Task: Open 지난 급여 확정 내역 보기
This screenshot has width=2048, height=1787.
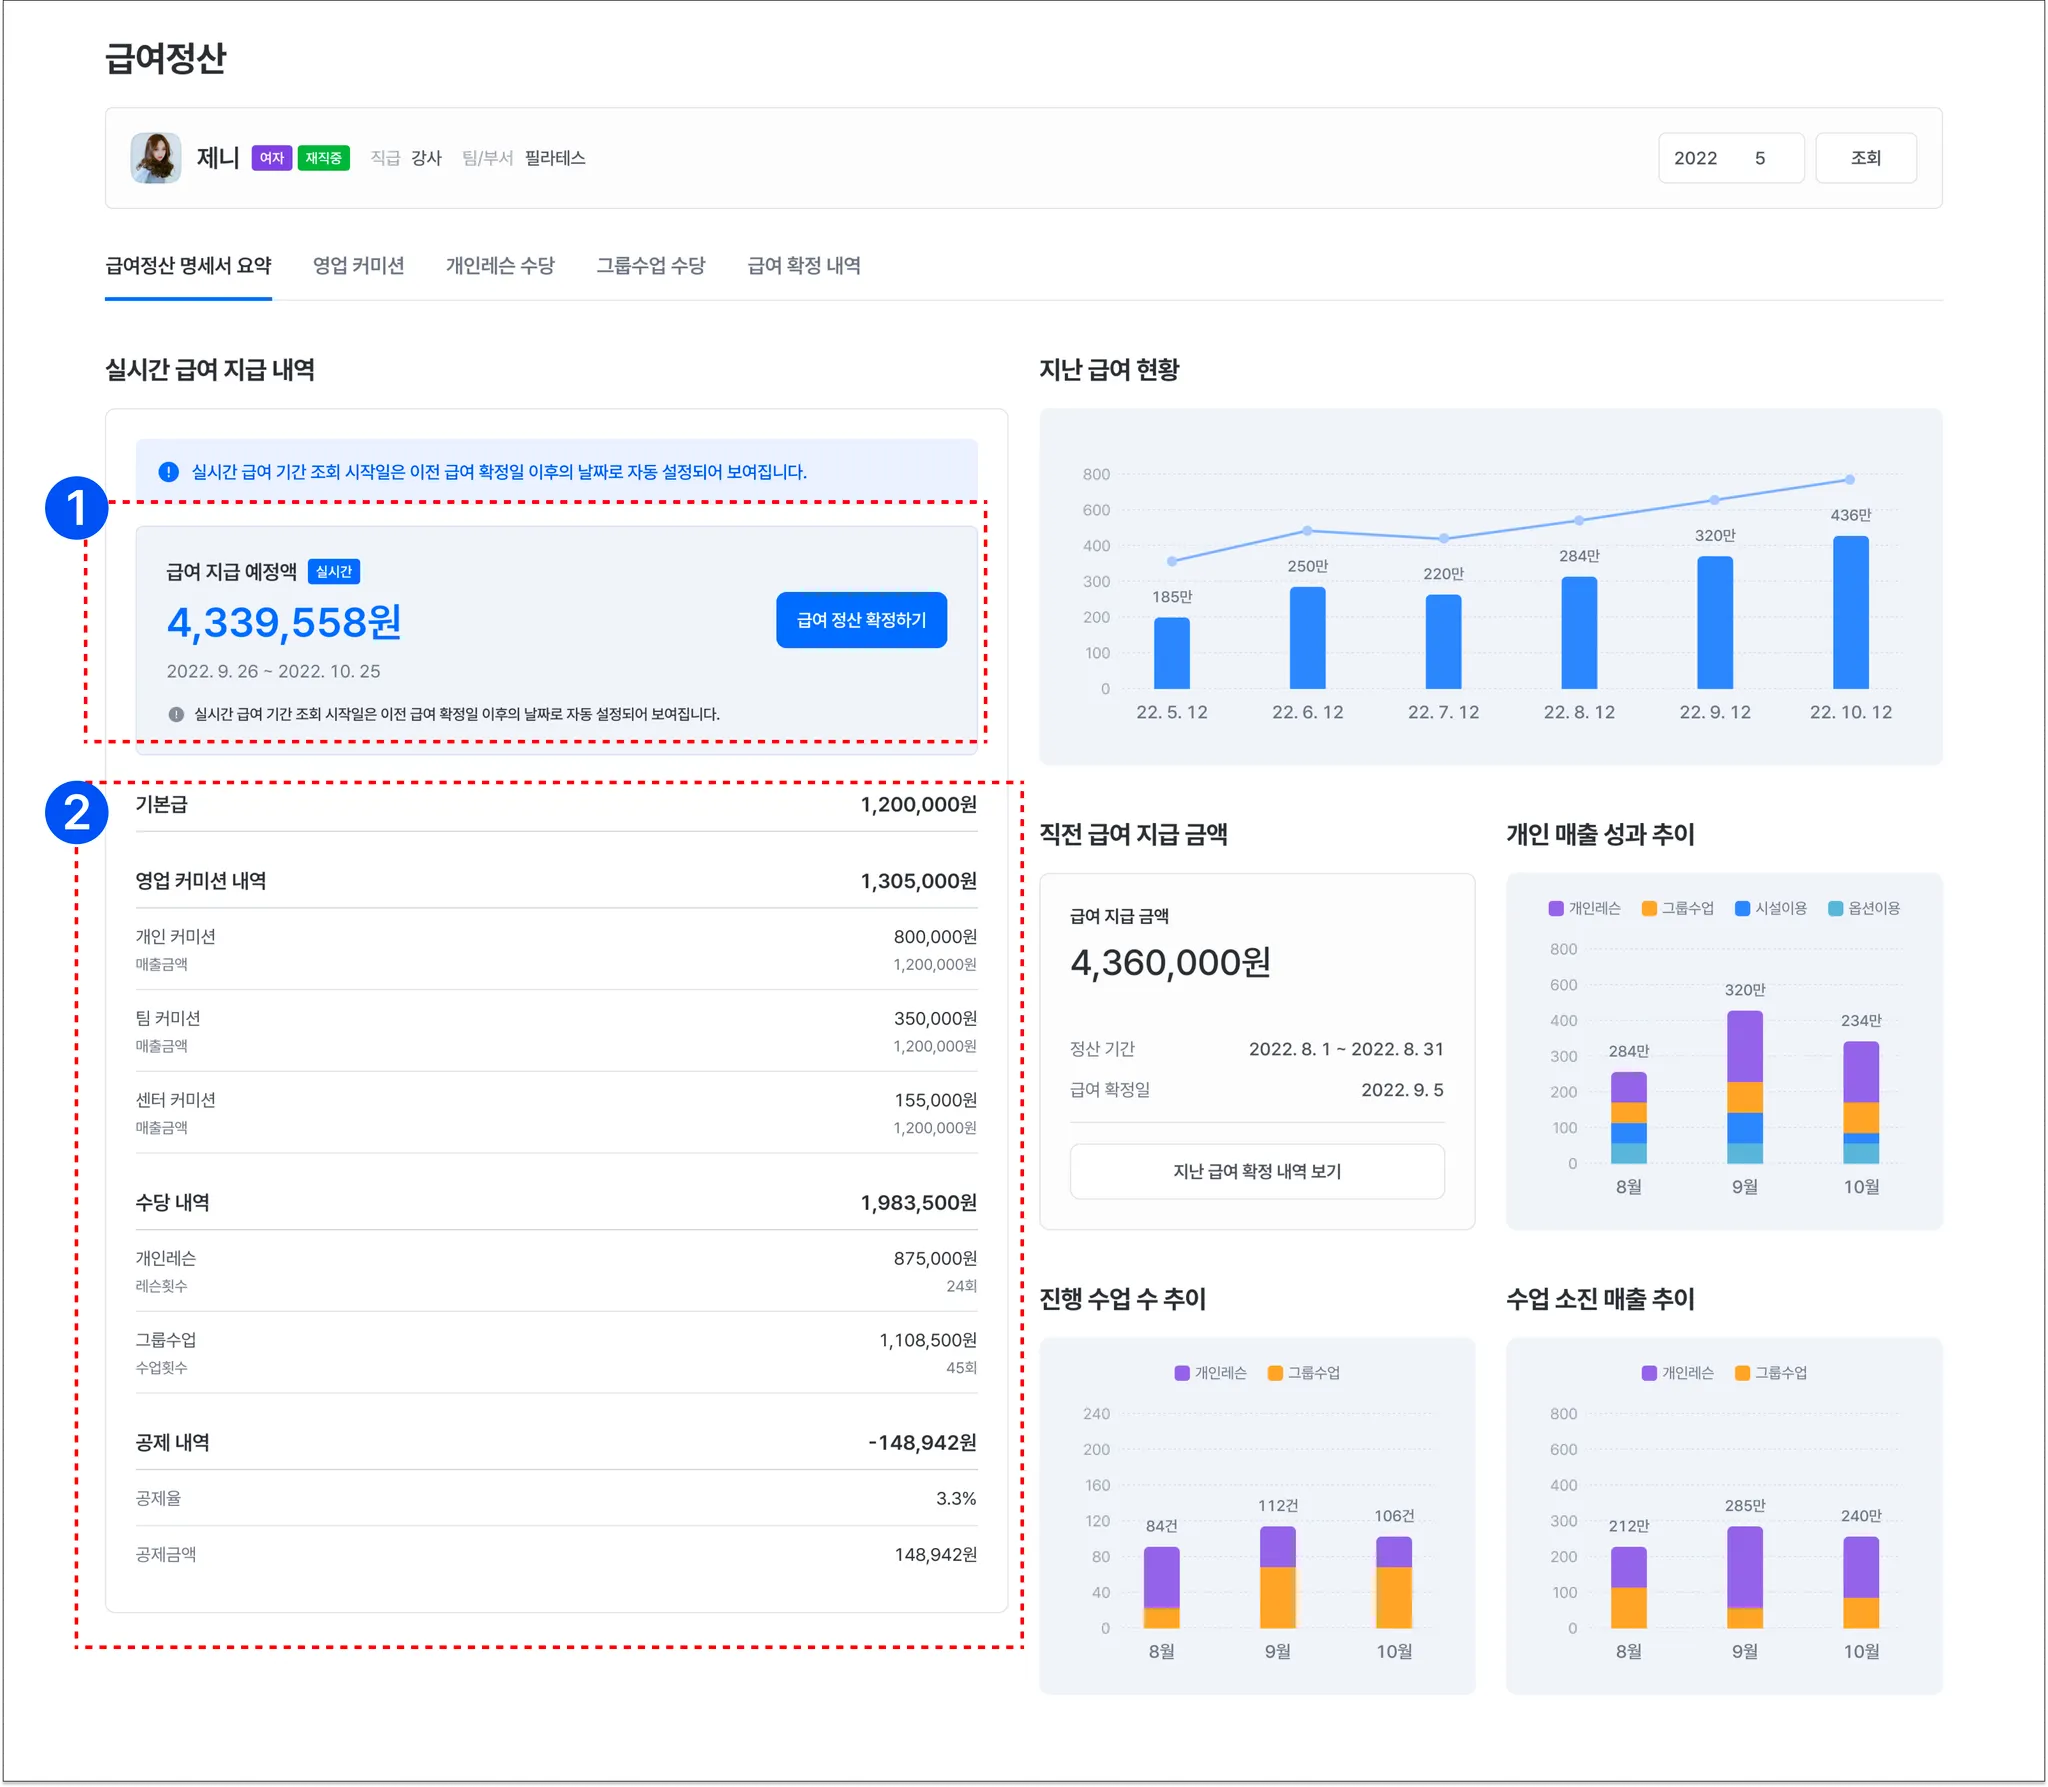Action: coord(1256,1171)
